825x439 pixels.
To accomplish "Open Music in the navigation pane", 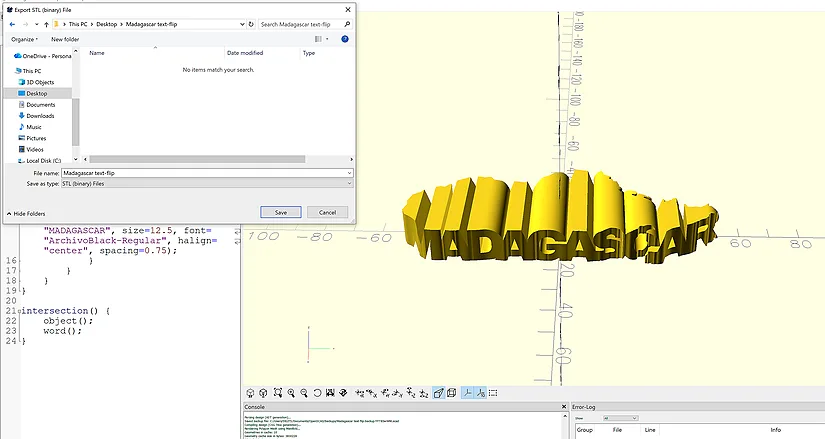I will point(30,127).
